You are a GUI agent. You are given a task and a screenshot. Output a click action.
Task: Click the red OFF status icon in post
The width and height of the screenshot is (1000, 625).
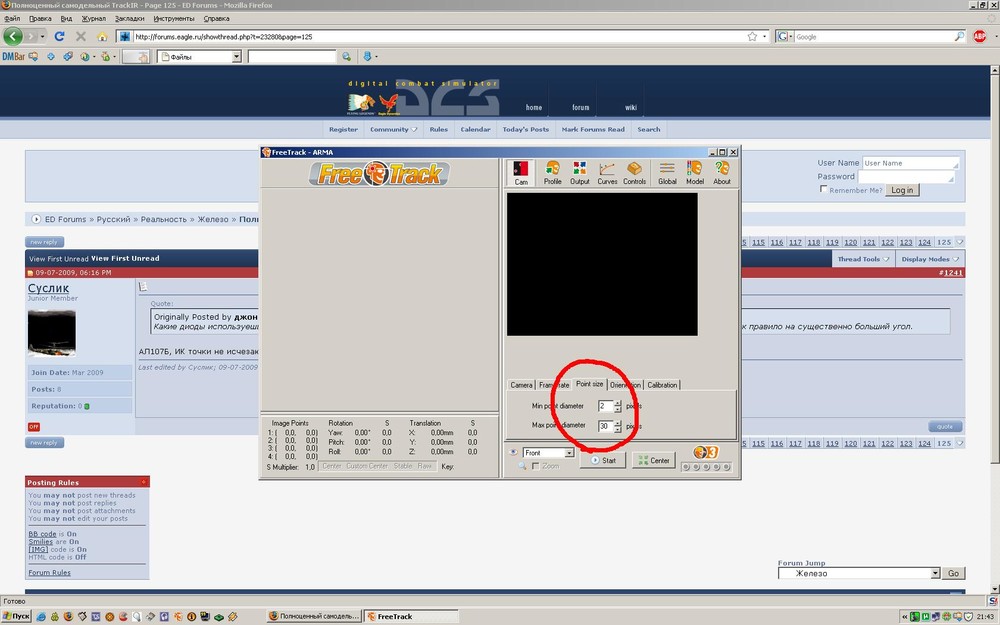coord(34,427)
